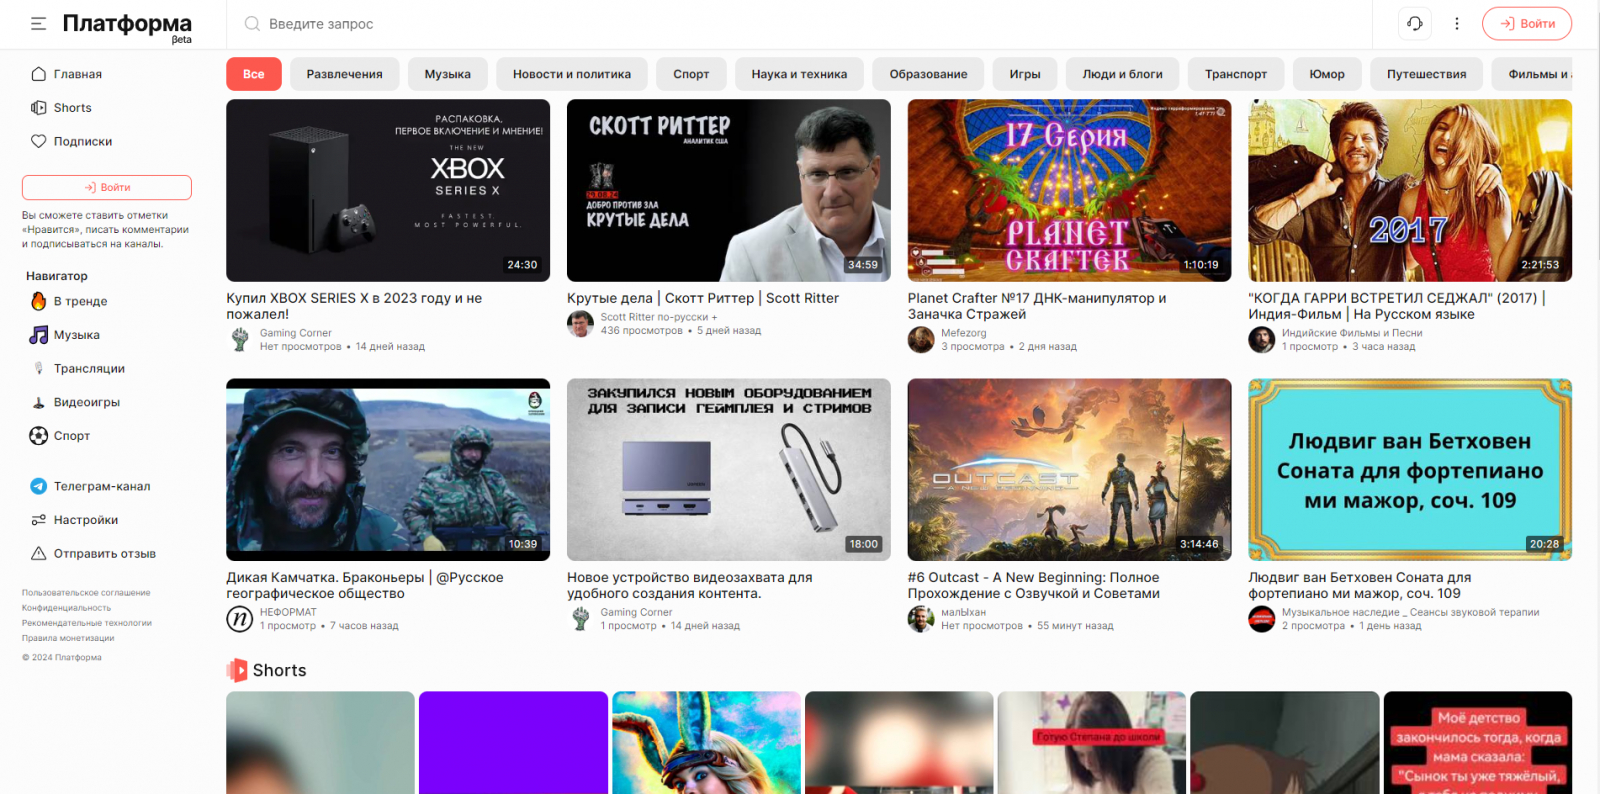This screenshot has height=794, width=1600.
Task: Select the Все category chip
Action: pos(254,74)
